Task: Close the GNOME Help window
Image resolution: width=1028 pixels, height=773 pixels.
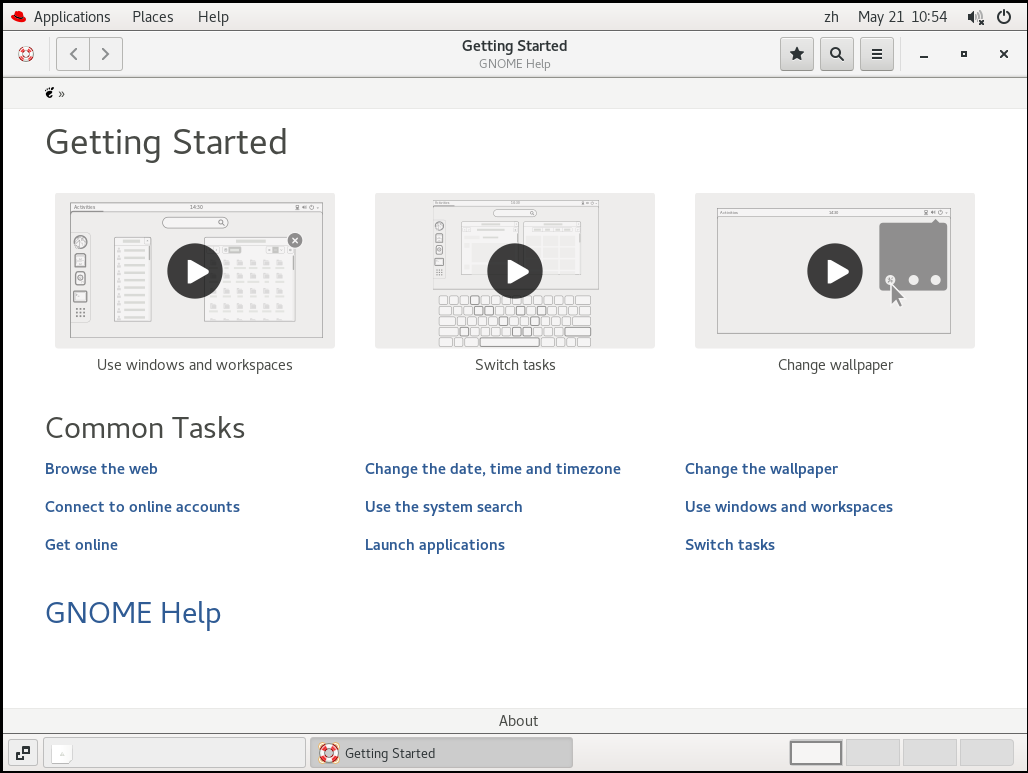Action: click(1004, 54)
